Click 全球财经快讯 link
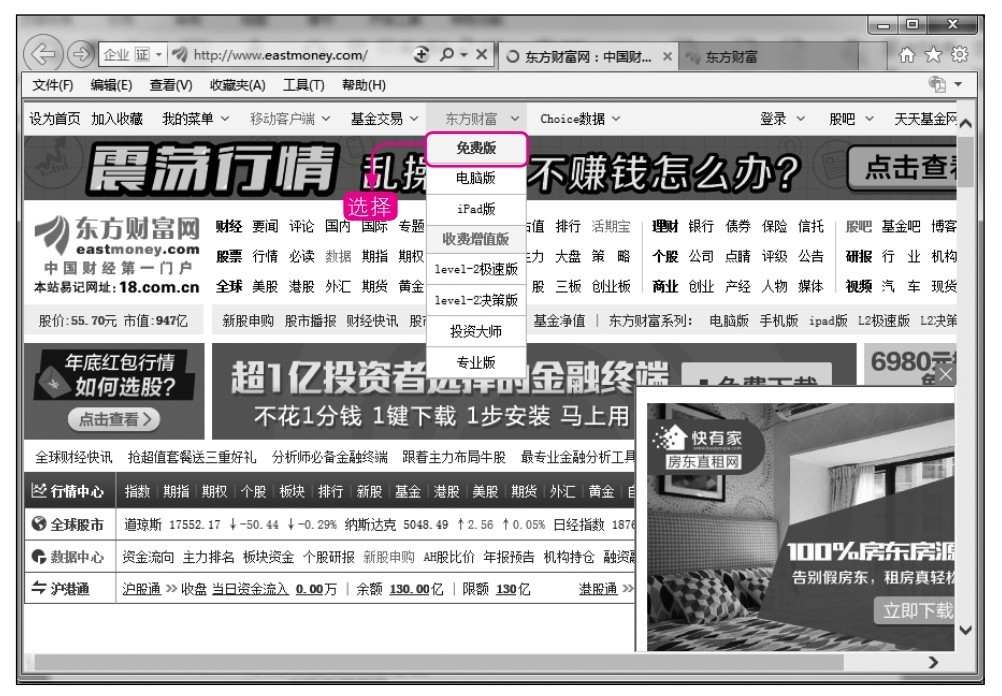 [73, 458]
